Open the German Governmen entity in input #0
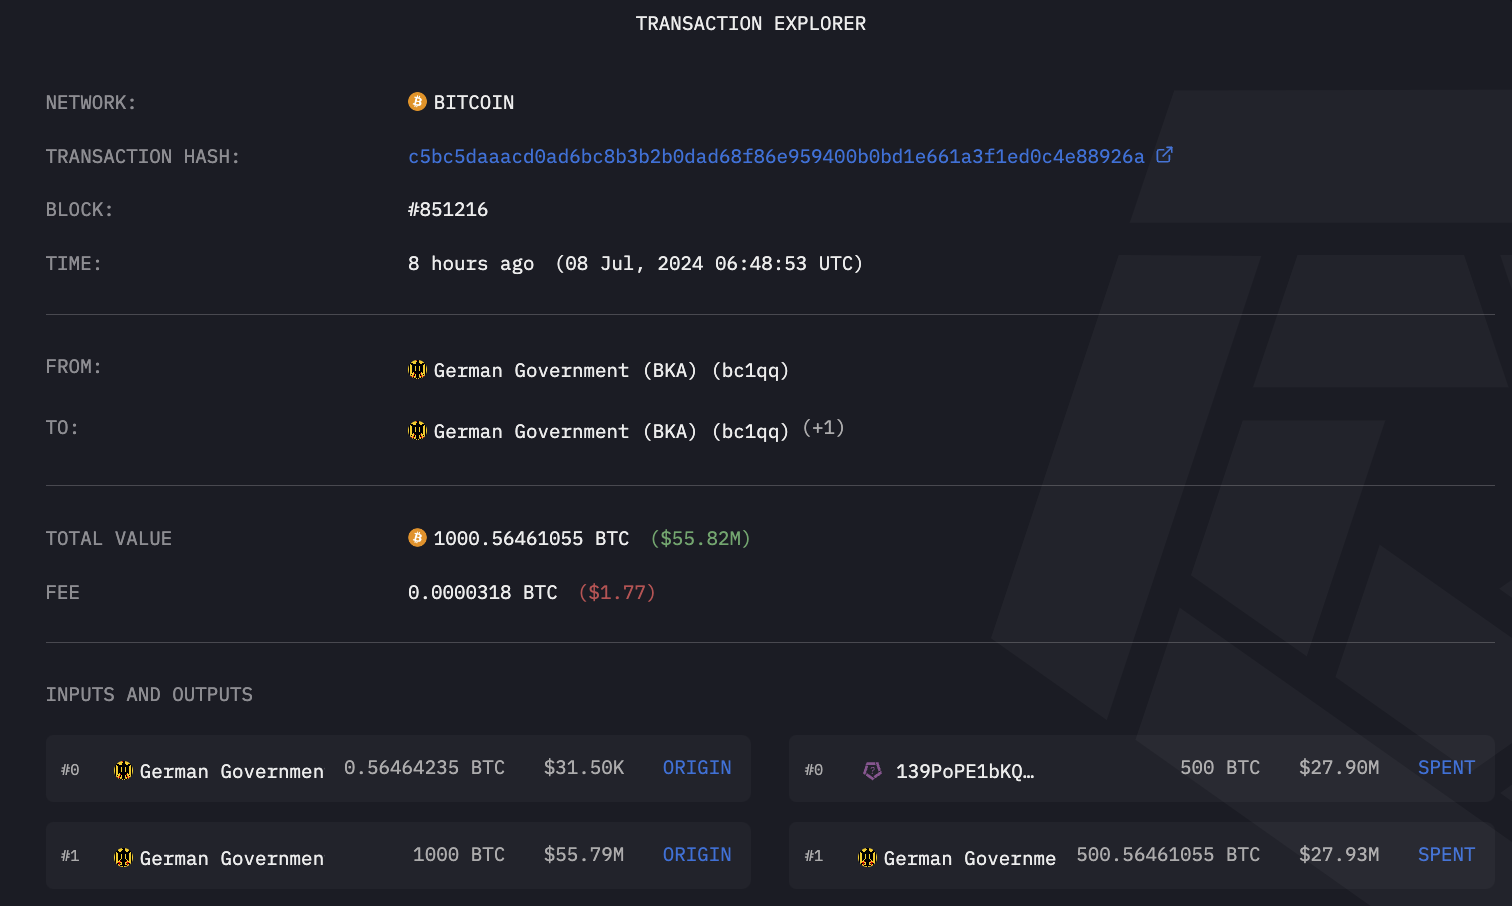The image size is (1512, 906). 232,771
